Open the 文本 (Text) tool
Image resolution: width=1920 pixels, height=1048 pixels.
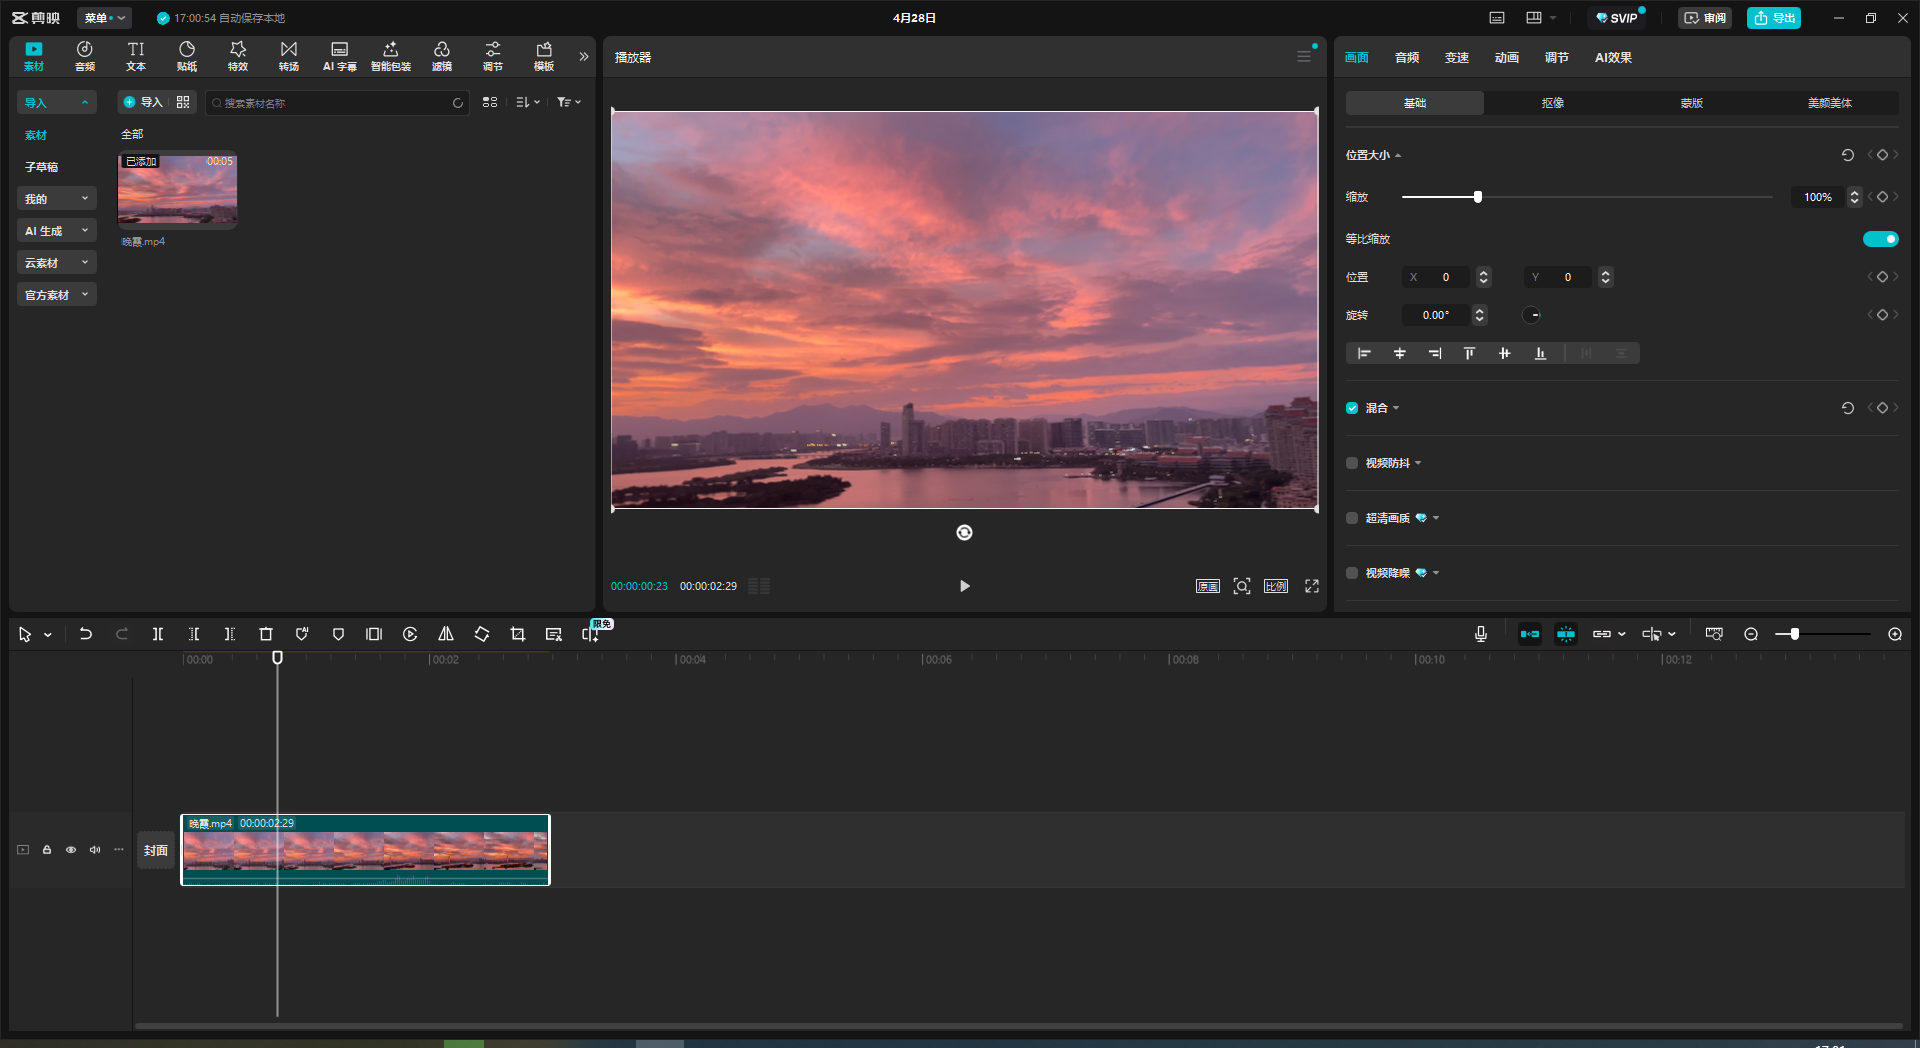click(x=136, y=56)
